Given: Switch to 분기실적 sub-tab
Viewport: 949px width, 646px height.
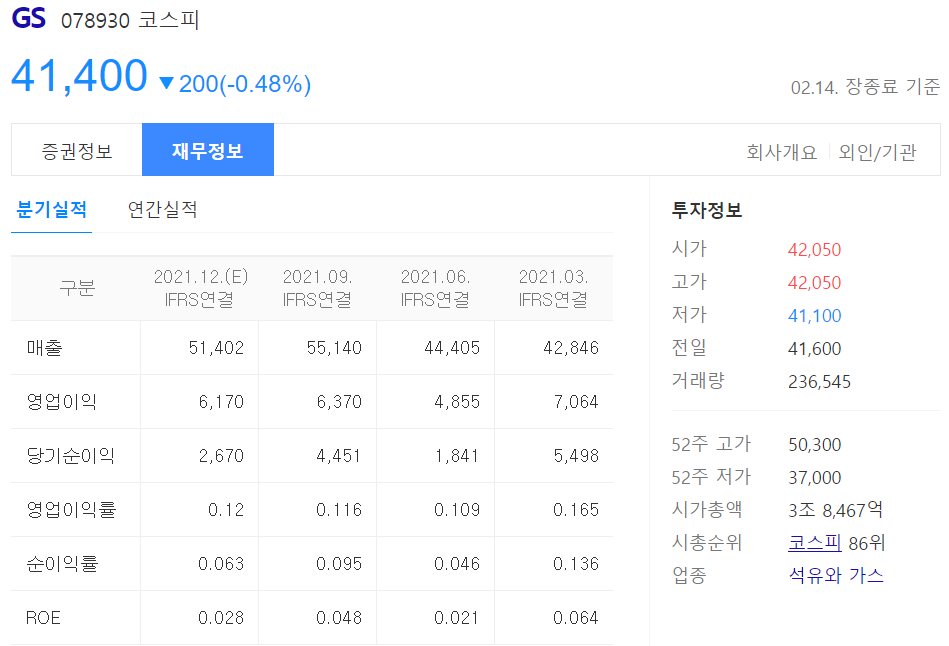Looking at the screenshot, I should tap(51, 210).
